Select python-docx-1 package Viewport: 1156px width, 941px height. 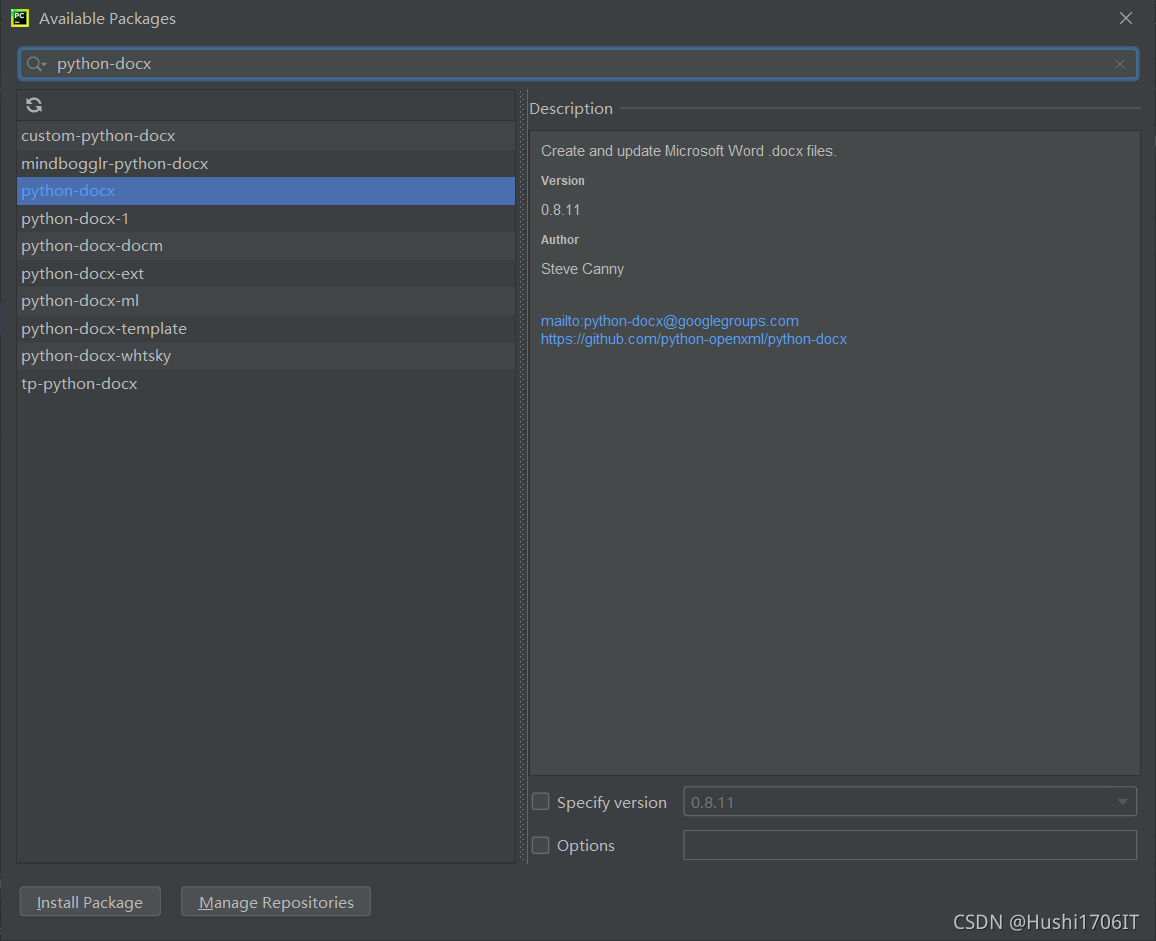[x=265, y=218]
